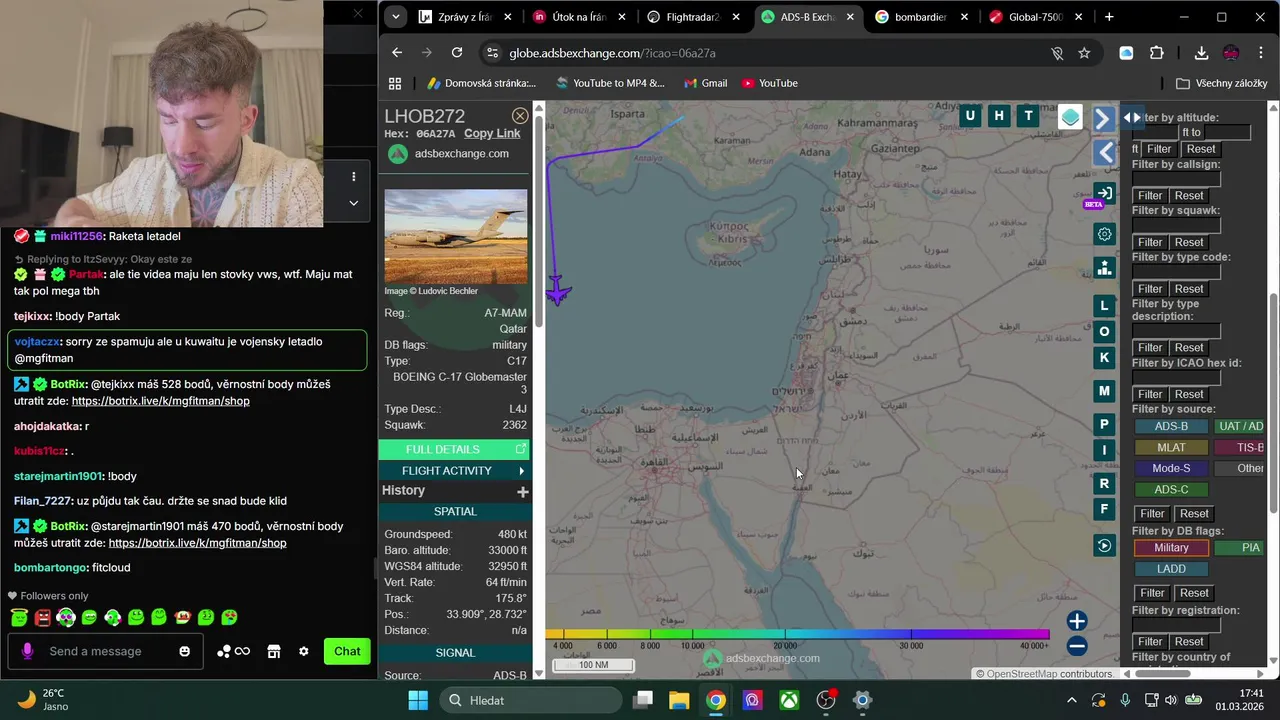The width and height of the screenshot is (1280, 720).
Task: Click the adsbexchange.com logo link
Action: [x=448, y=153]
